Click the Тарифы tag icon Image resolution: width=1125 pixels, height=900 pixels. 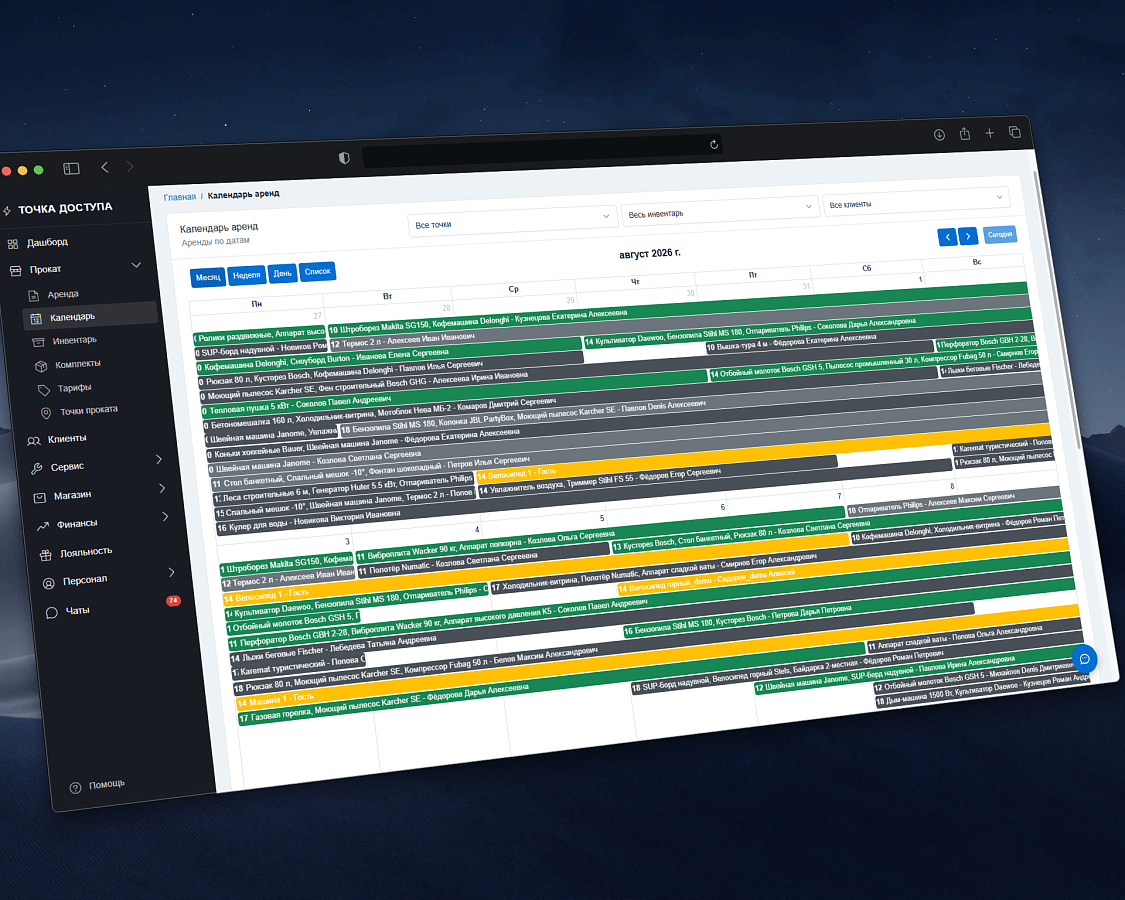click(44, 390)
